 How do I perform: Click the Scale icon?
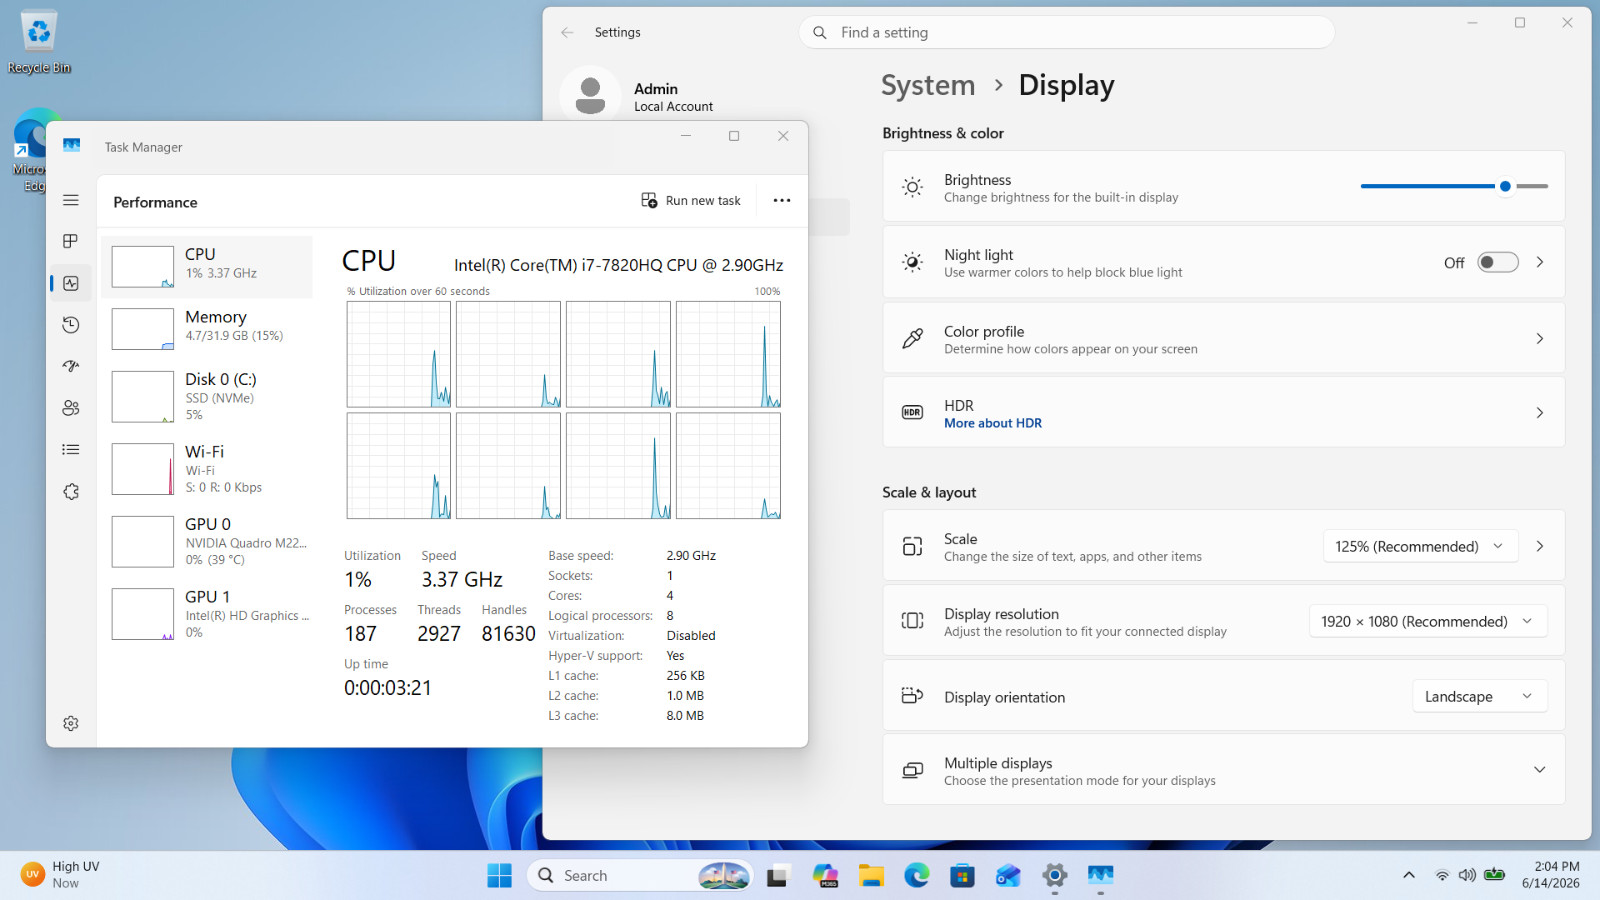tap(912, 546)
